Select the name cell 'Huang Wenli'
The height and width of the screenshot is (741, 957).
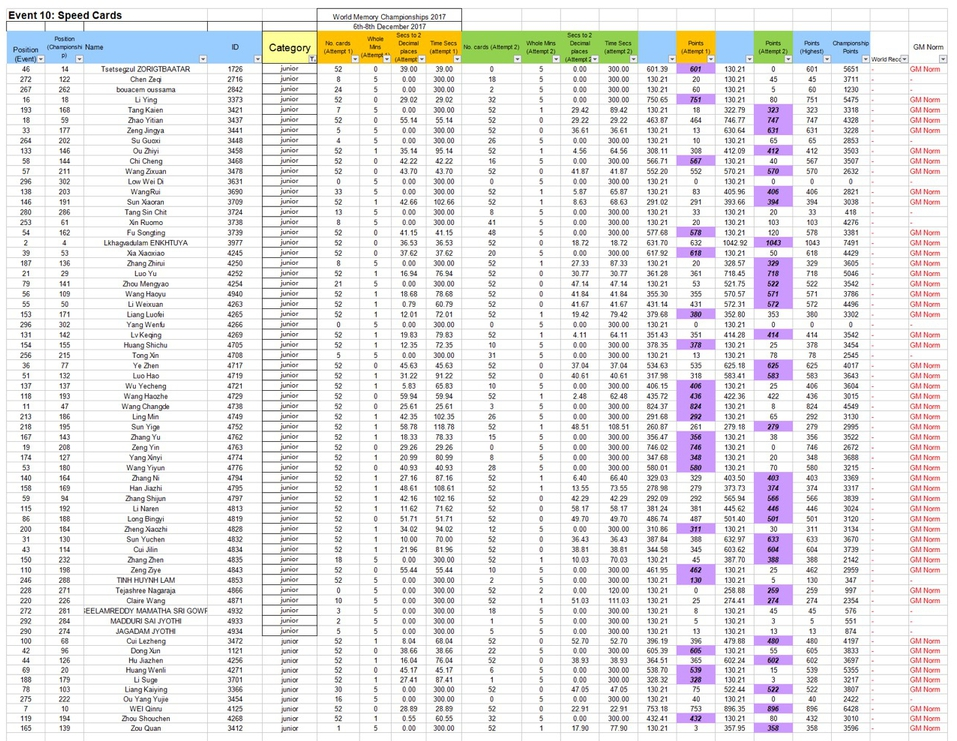click(145, 670)
